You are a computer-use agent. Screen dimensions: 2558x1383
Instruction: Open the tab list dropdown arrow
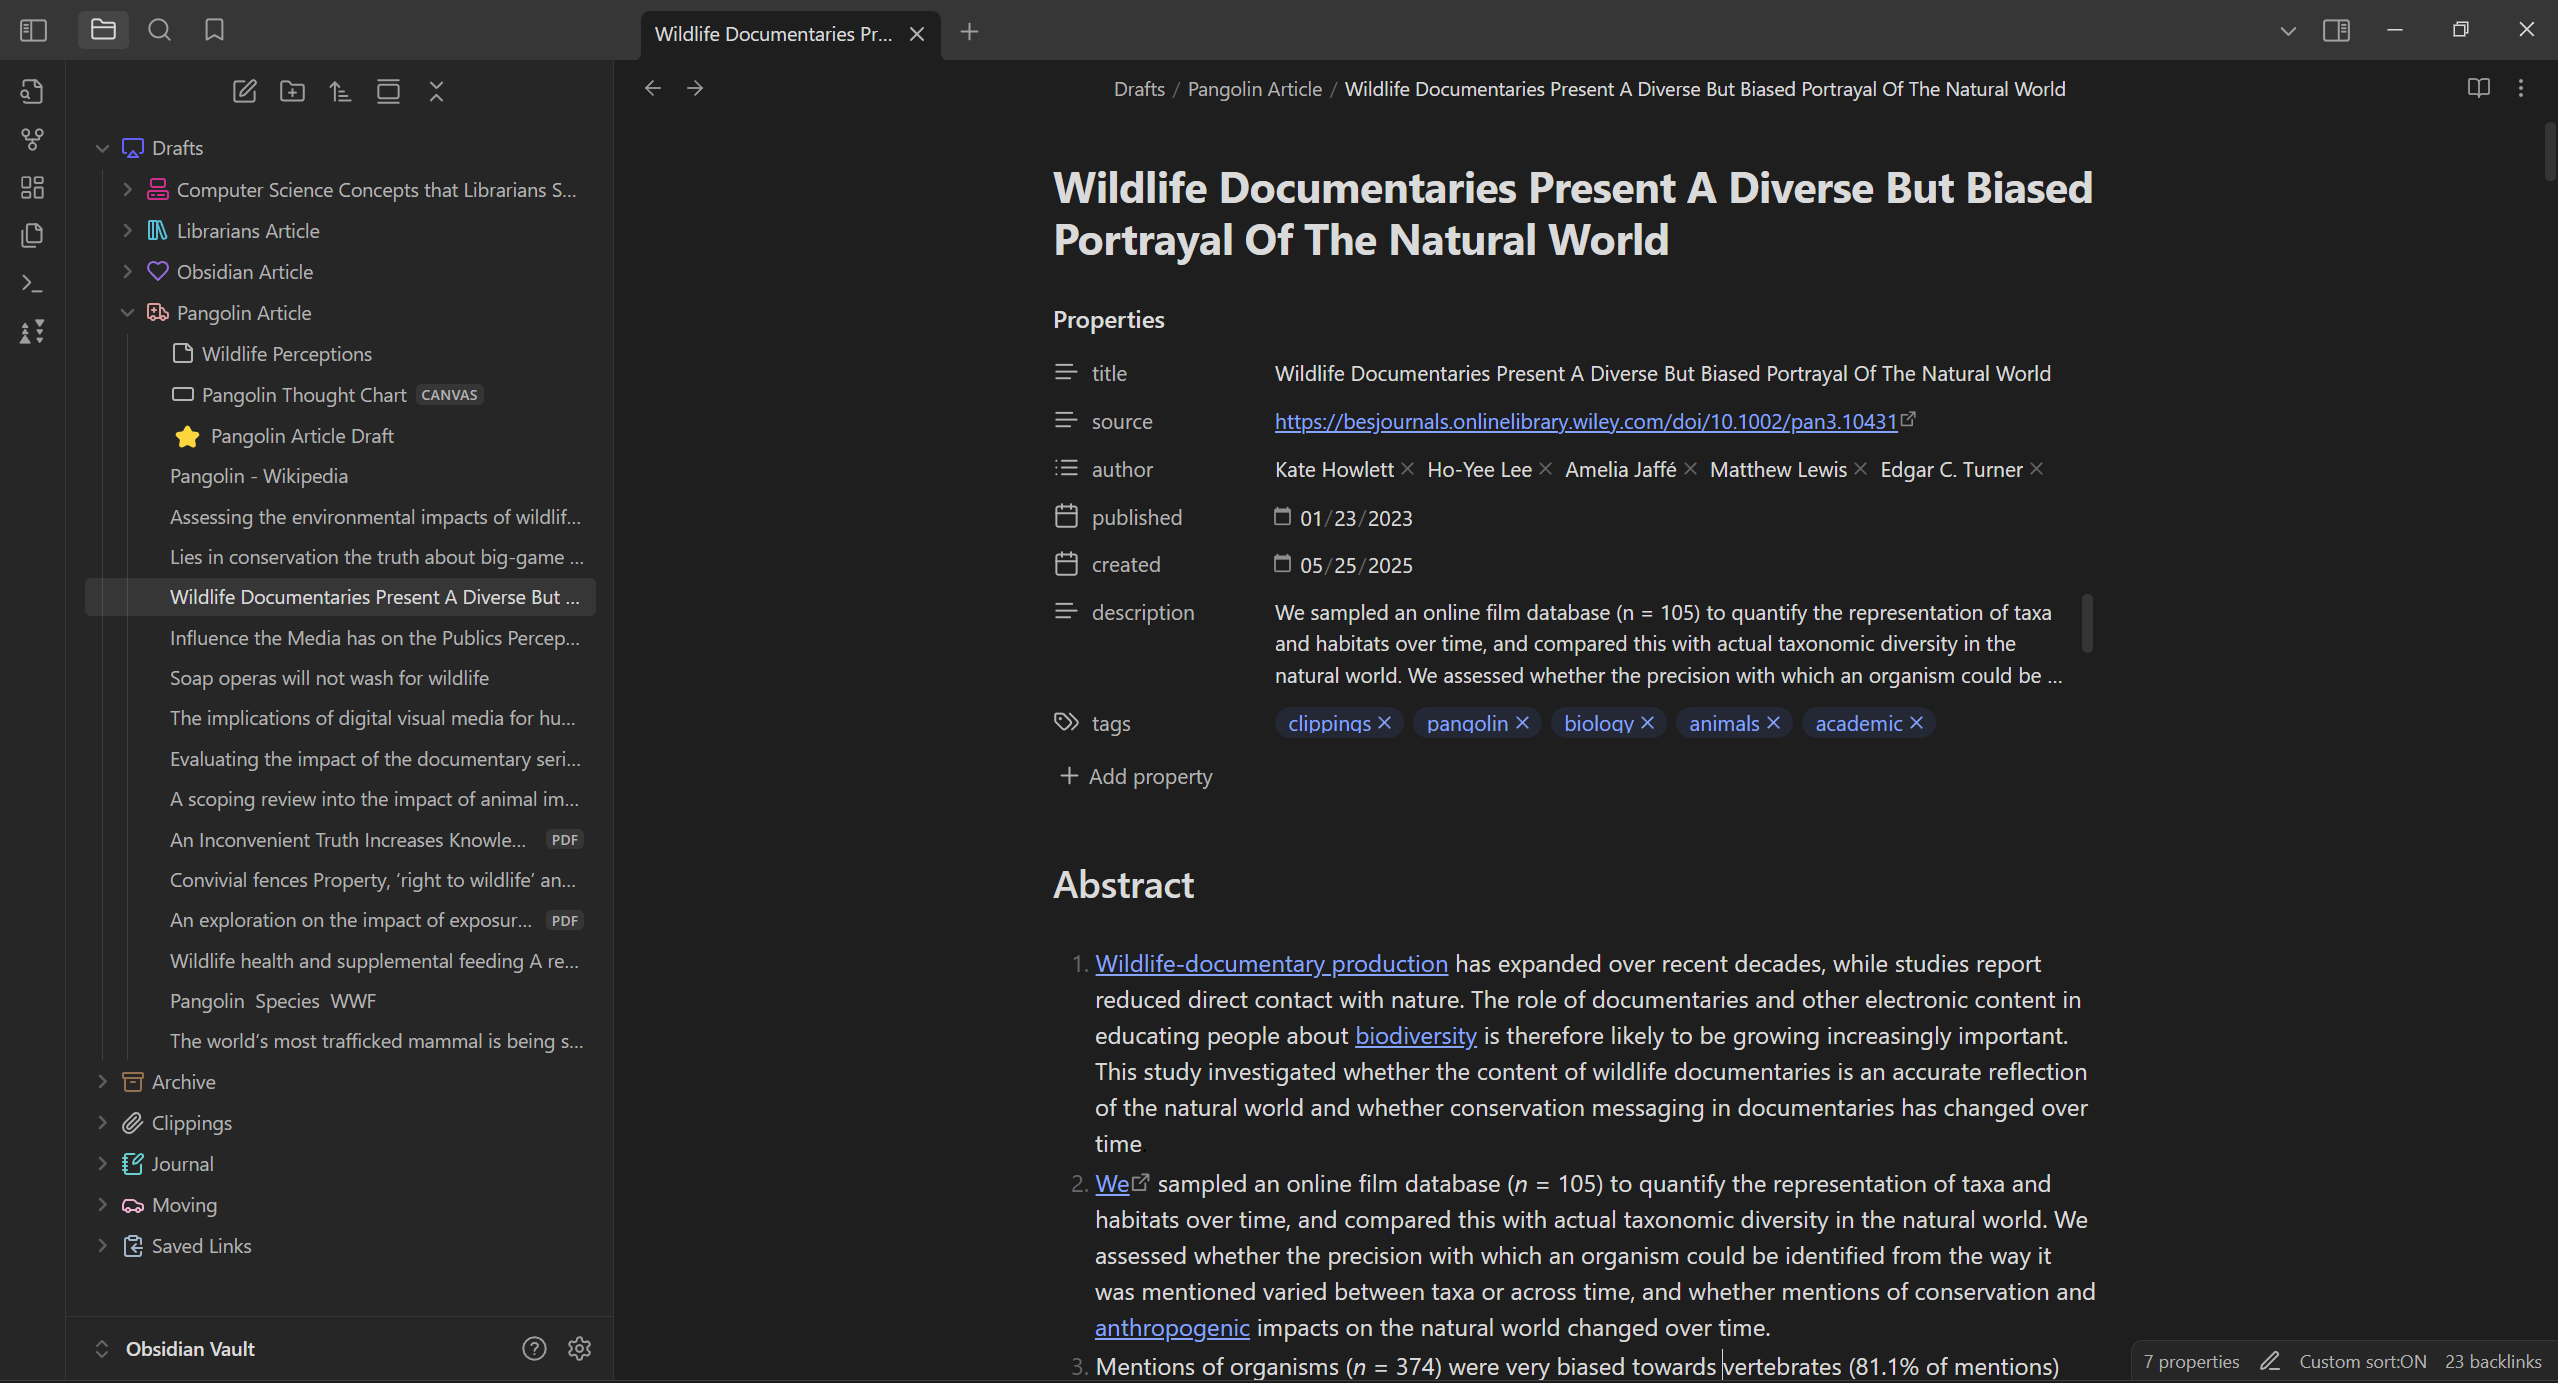[2288, 31]
